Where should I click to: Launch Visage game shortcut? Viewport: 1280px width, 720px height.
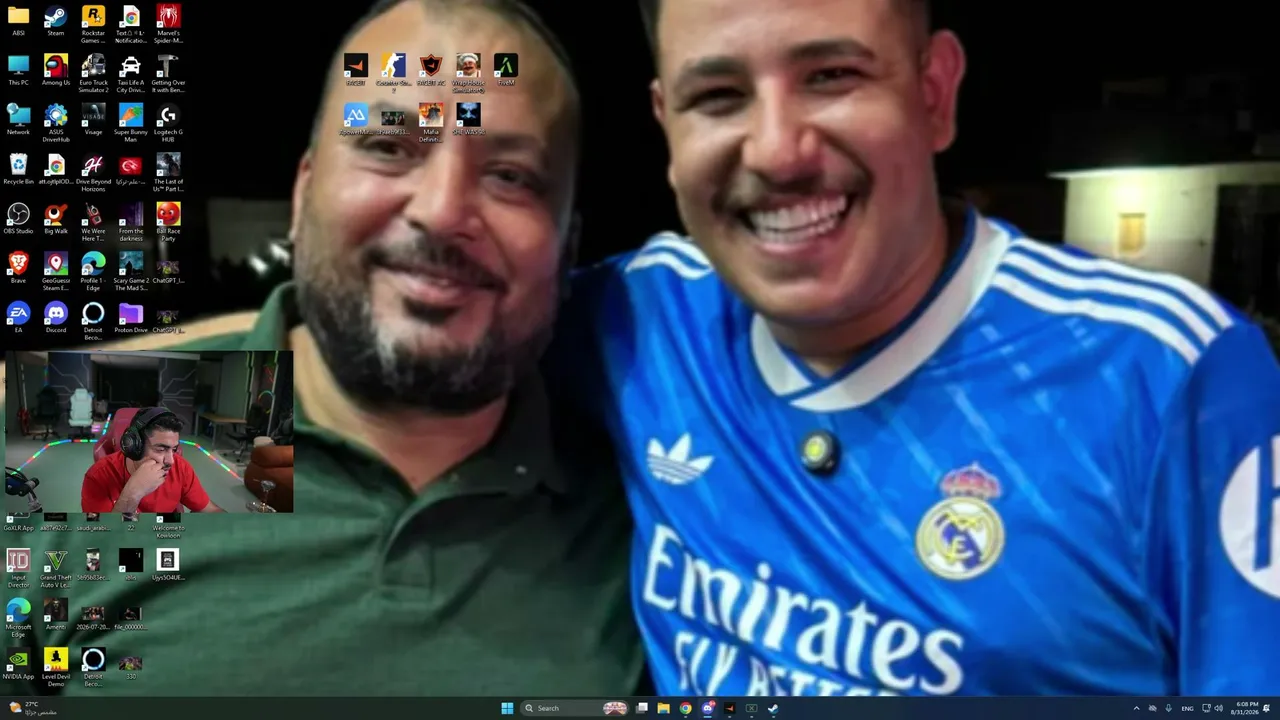[x=93, y=120]
